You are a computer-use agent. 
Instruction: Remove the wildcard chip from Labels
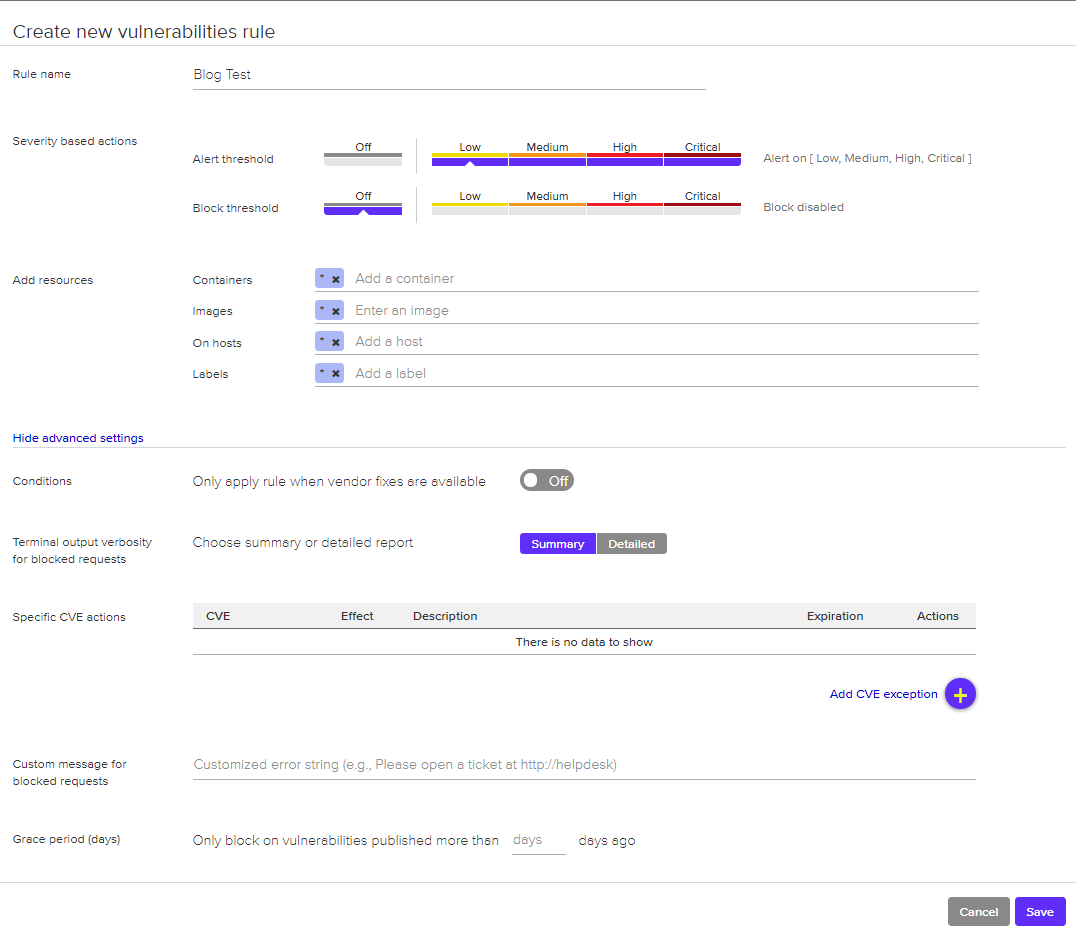click(x=336, y=374)
